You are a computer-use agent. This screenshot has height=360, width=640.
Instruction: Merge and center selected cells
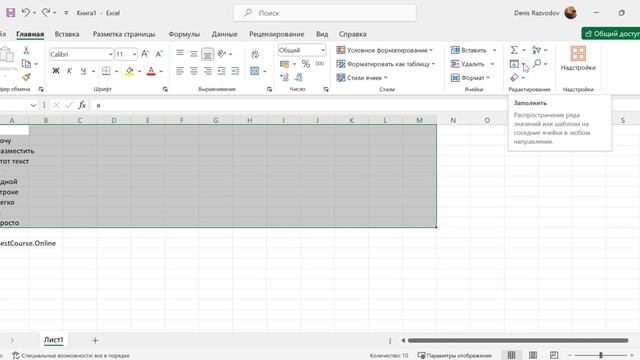[x=255, y=71]
